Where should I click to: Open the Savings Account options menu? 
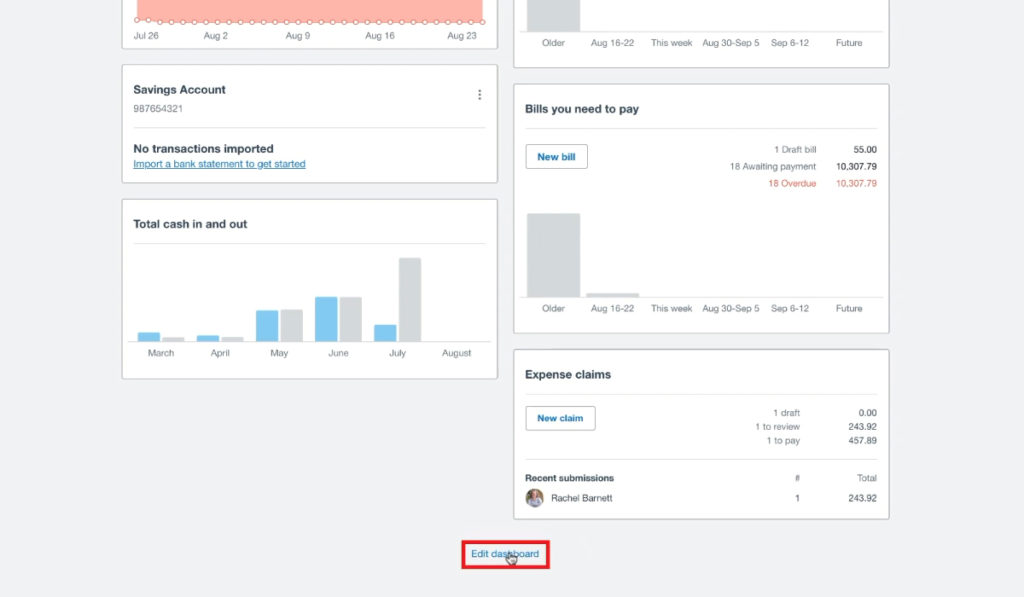pyautogui.click(x=479, y=94)
